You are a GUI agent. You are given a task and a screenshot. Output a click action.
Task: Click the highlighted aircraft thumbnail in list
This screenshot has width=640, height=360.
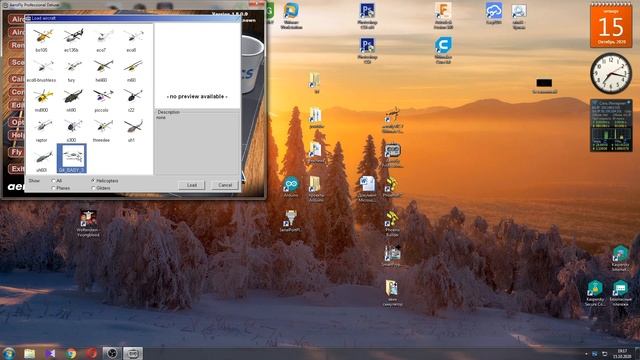point(72,158)
